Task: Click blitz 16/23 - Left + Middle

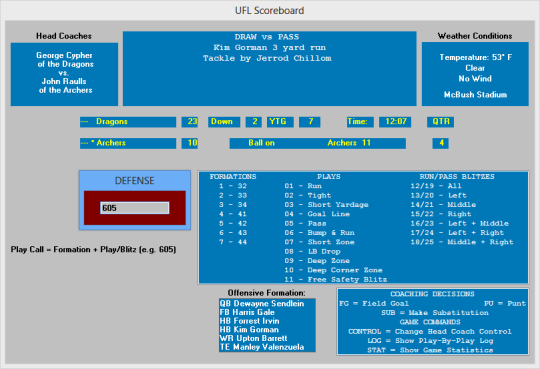Action: (x=459, y=223)
